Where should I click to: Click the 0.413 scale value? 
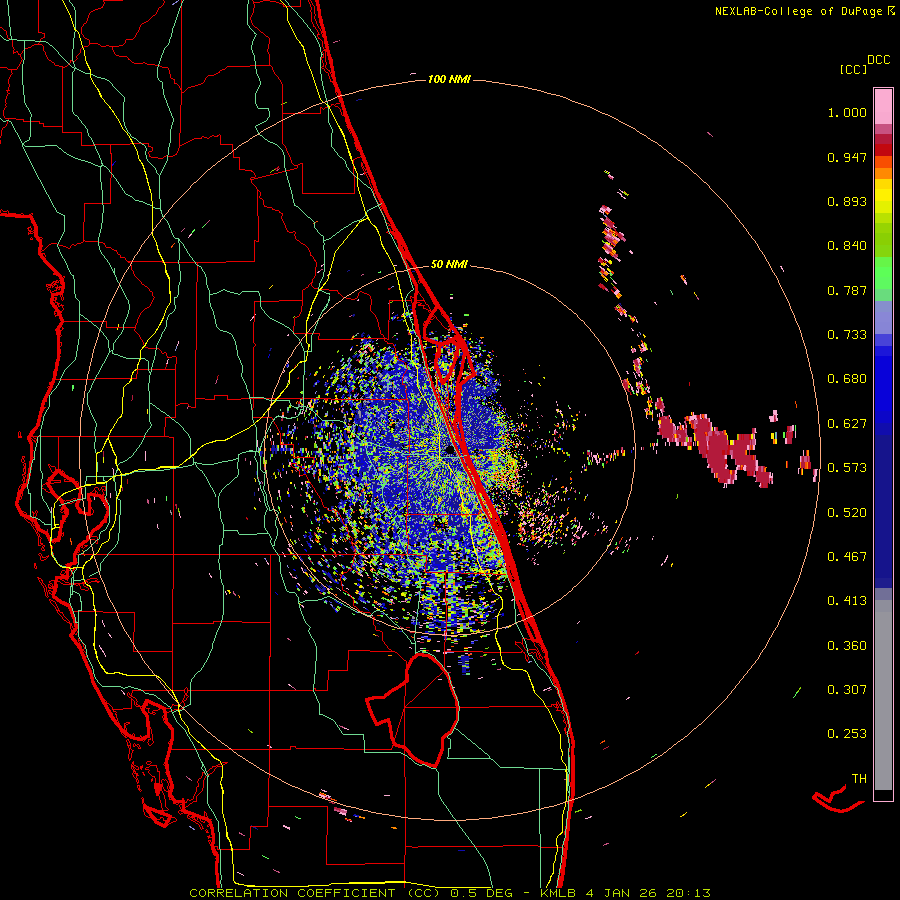(847, 601)
